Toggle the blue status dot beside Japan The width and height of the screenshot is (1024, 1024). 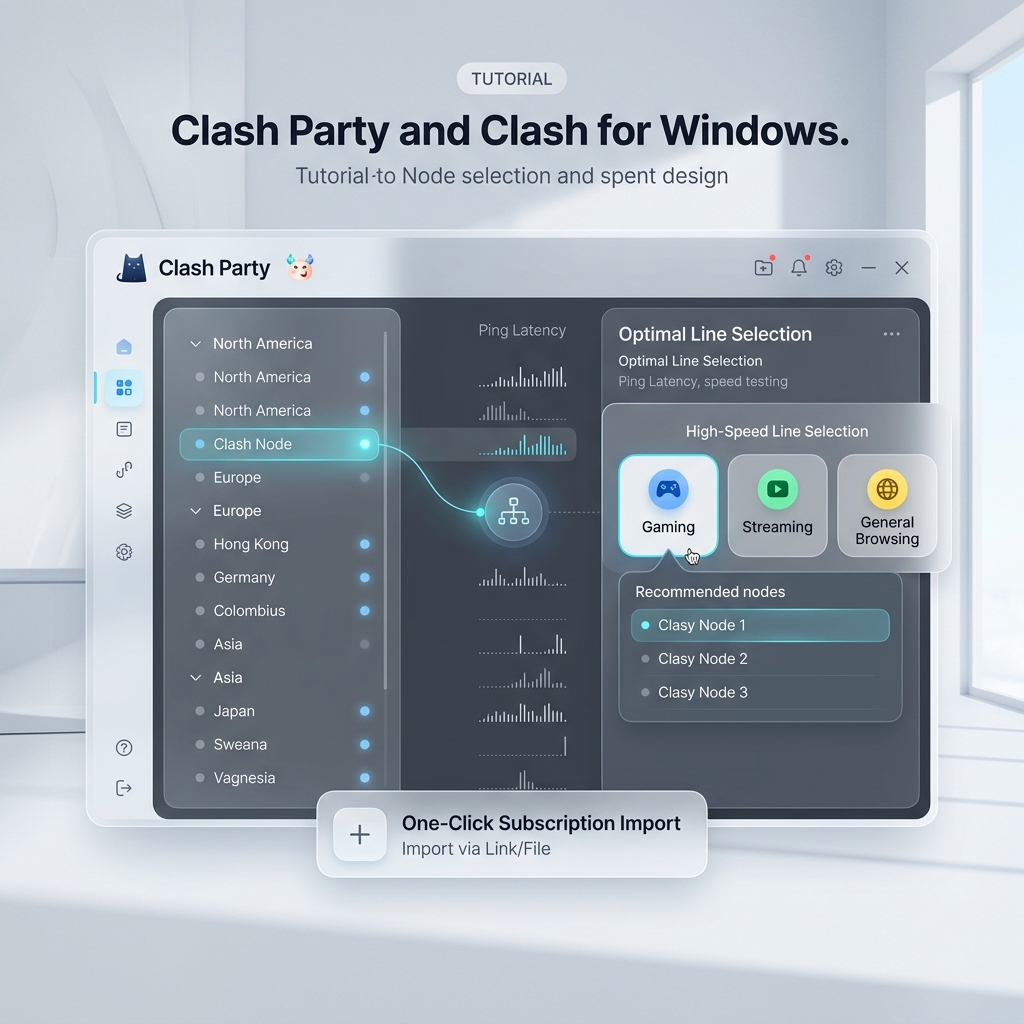(364, 711)
